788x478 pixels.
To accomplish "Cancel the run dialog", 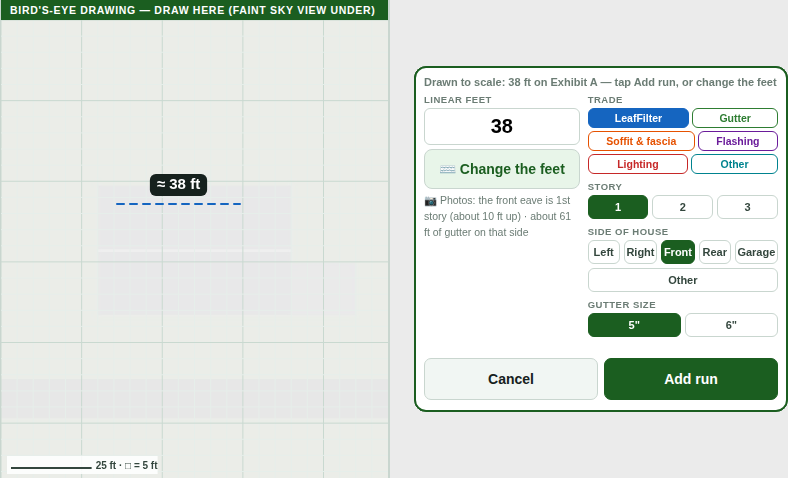I will click(x=511, y=379).
